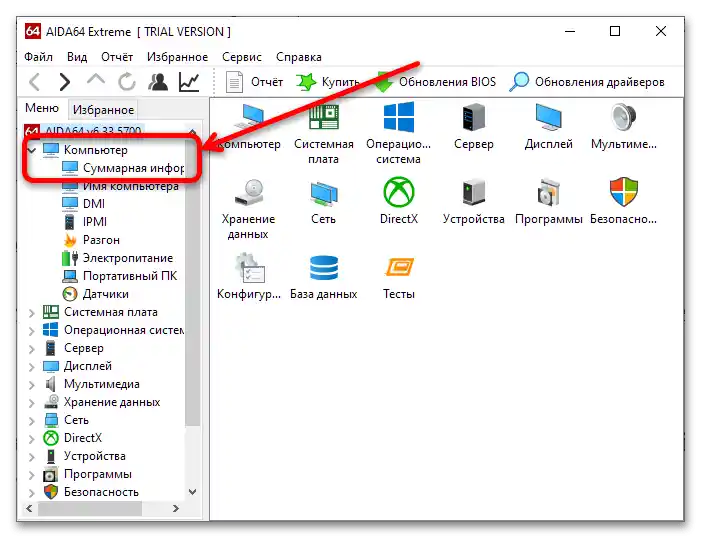Open the Отчёт menu in menu bar
The height and width of the screenshot is (538, 701).
tap(117, 57)
